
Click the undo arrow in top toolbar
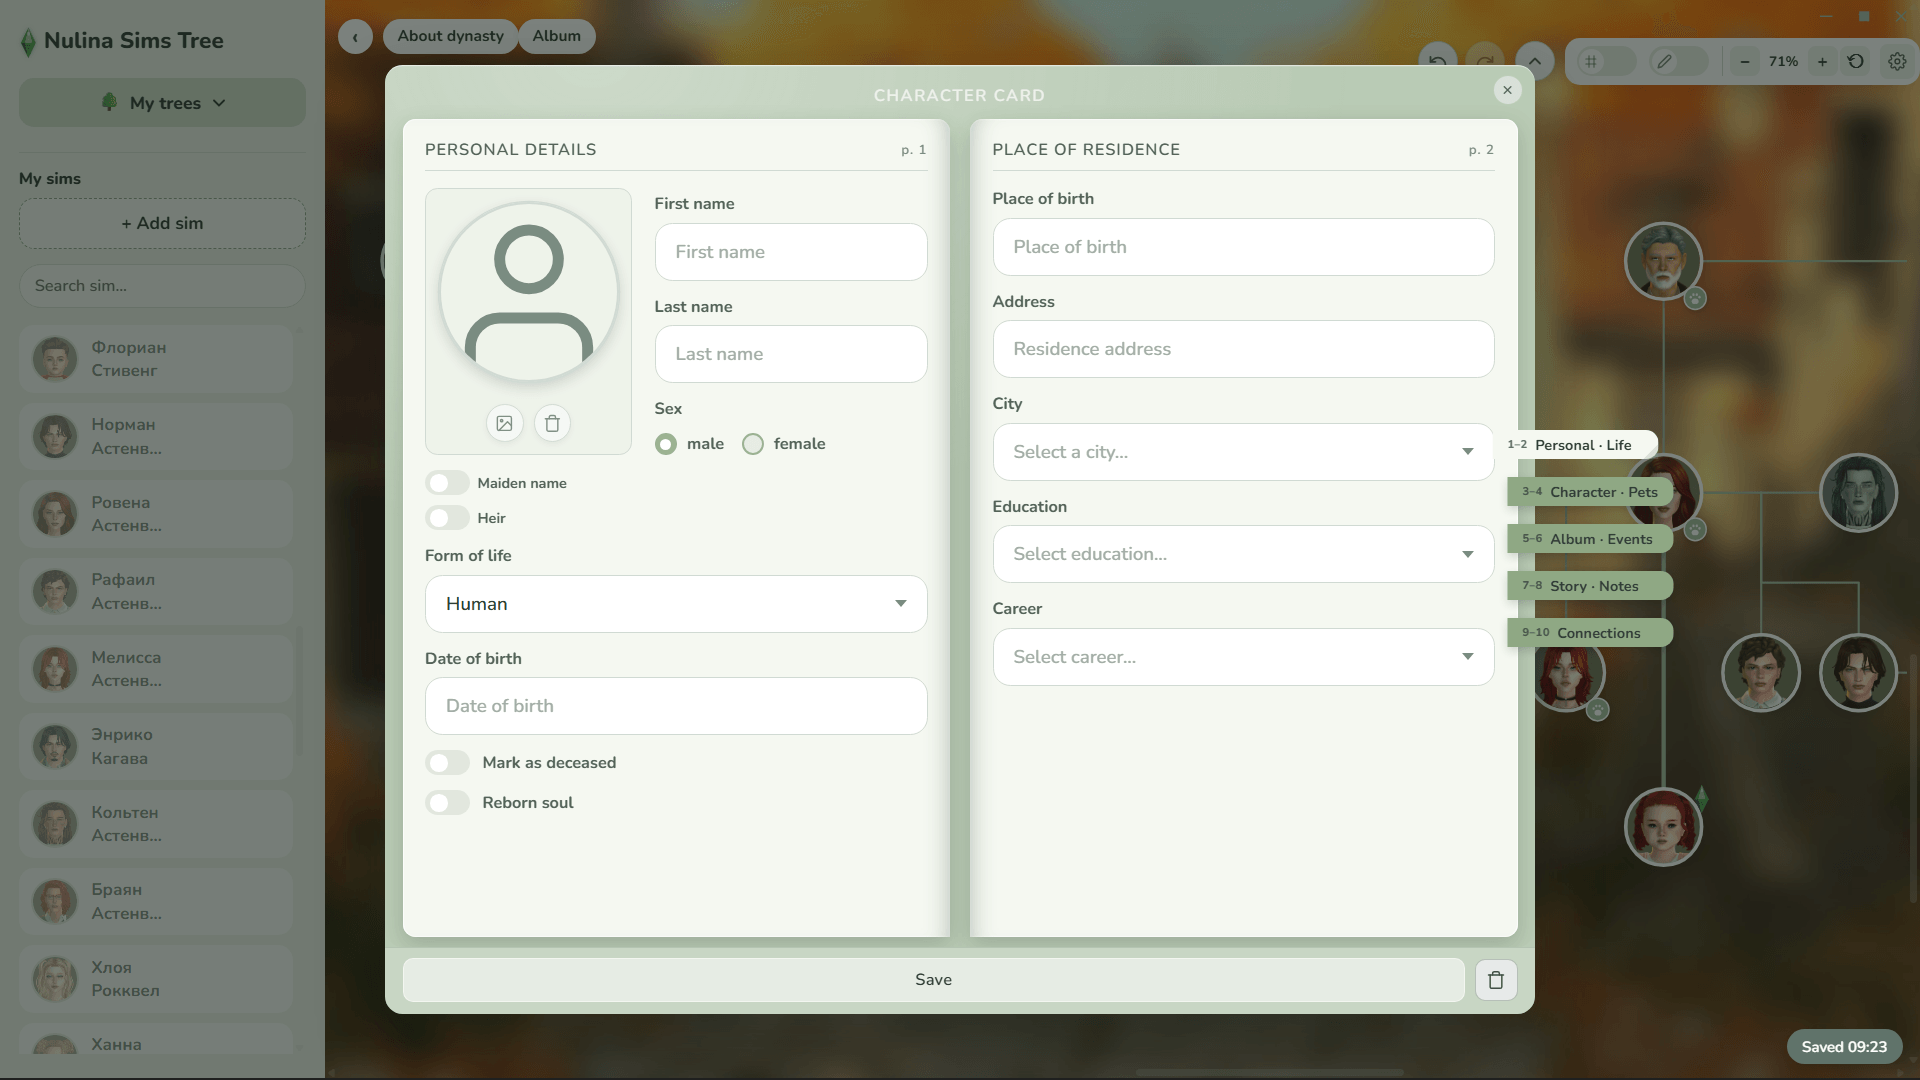1437,61
